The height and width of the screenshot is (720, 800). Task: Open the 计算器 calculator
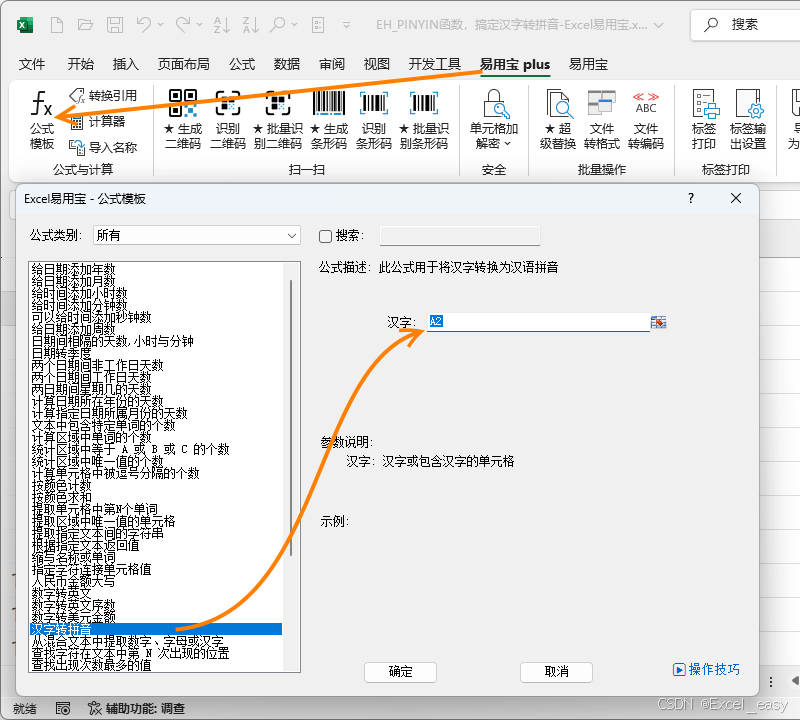[98, 121]
